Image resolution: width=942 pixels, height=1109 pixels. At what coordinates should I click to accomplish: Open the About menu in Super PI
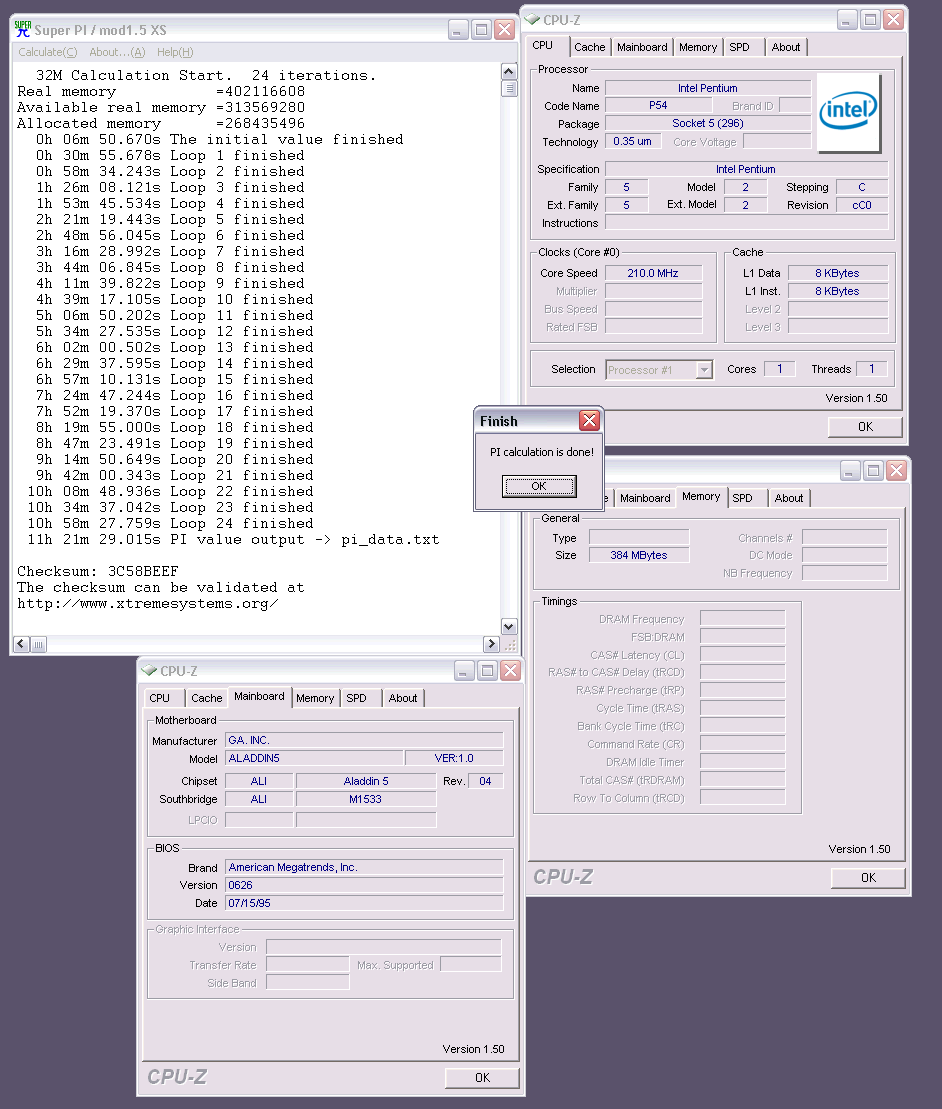(x=117, y=52)
